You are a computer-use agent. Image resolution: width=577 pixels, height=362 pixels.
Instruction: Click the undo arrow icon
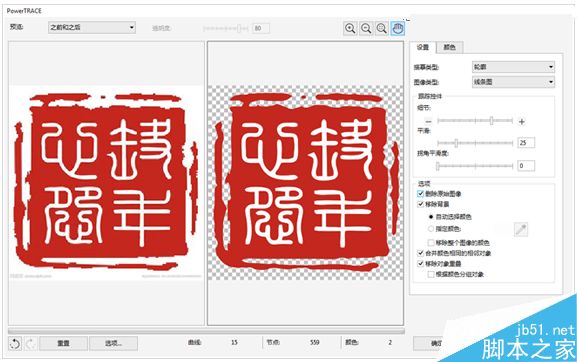[x=15, y=344]
